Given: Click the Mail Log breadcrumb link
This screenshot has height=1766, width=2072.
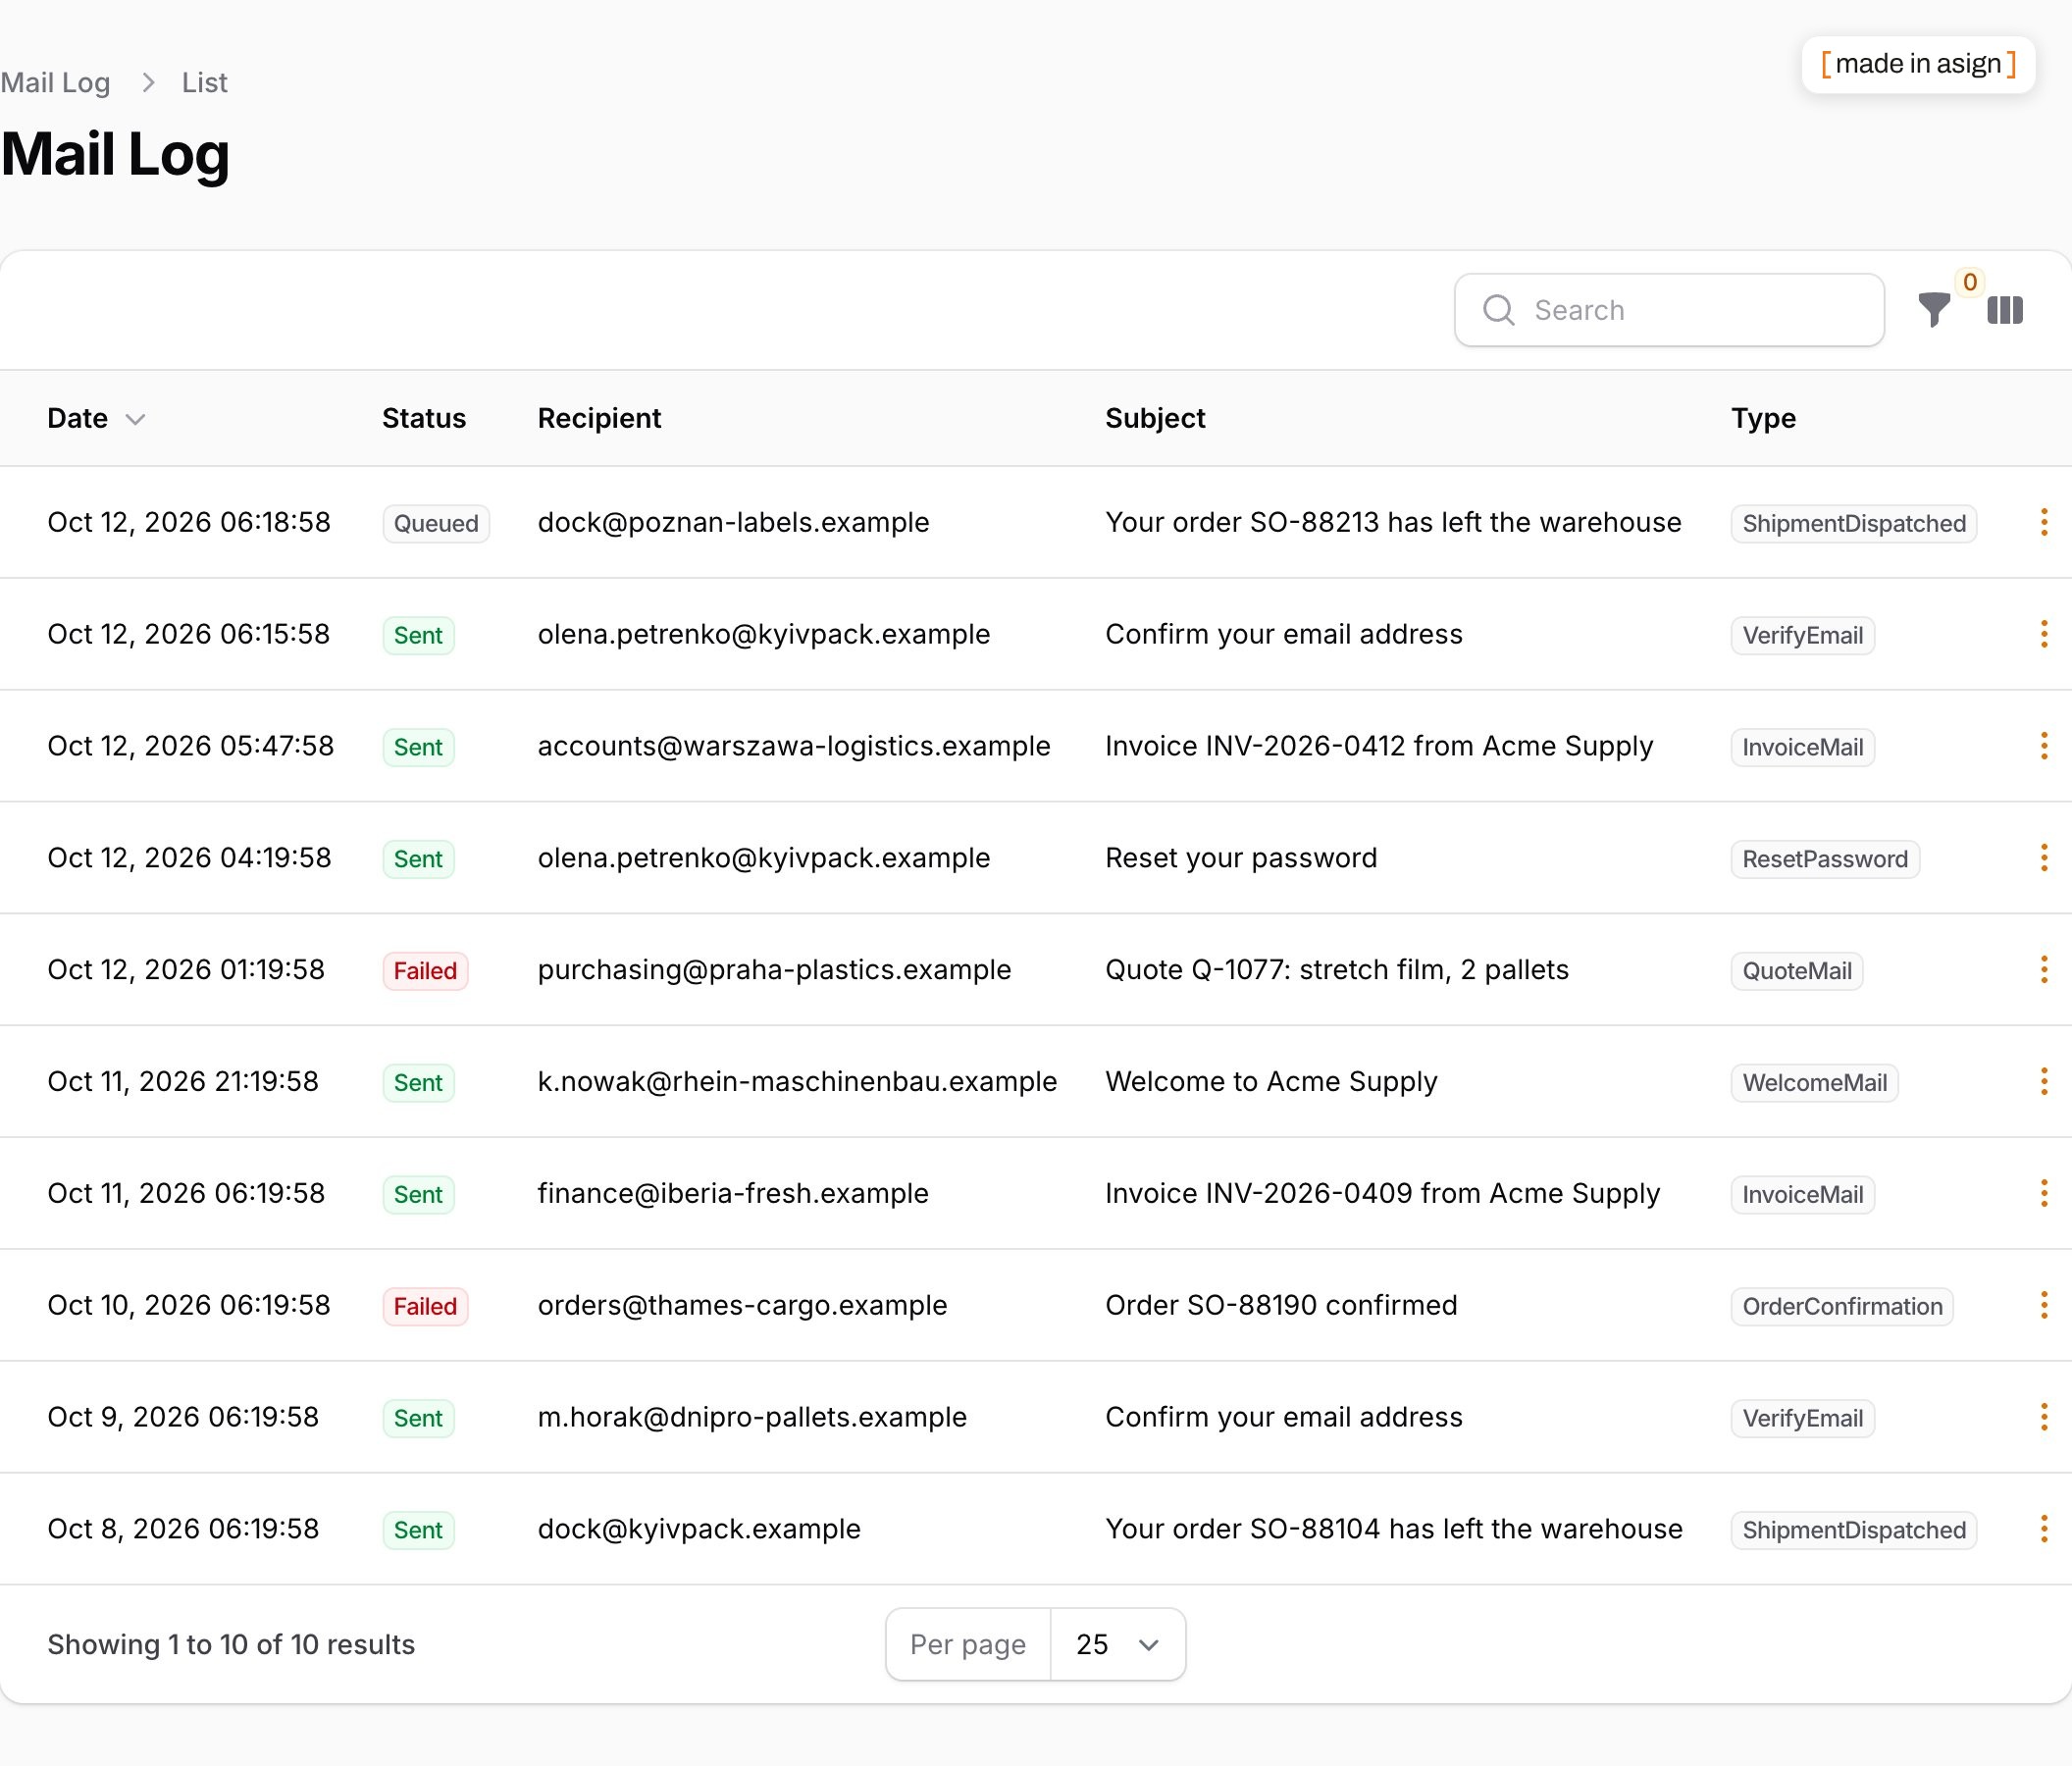Looking at the screenshot, I should pyautogui.click(x=55, y=83).
